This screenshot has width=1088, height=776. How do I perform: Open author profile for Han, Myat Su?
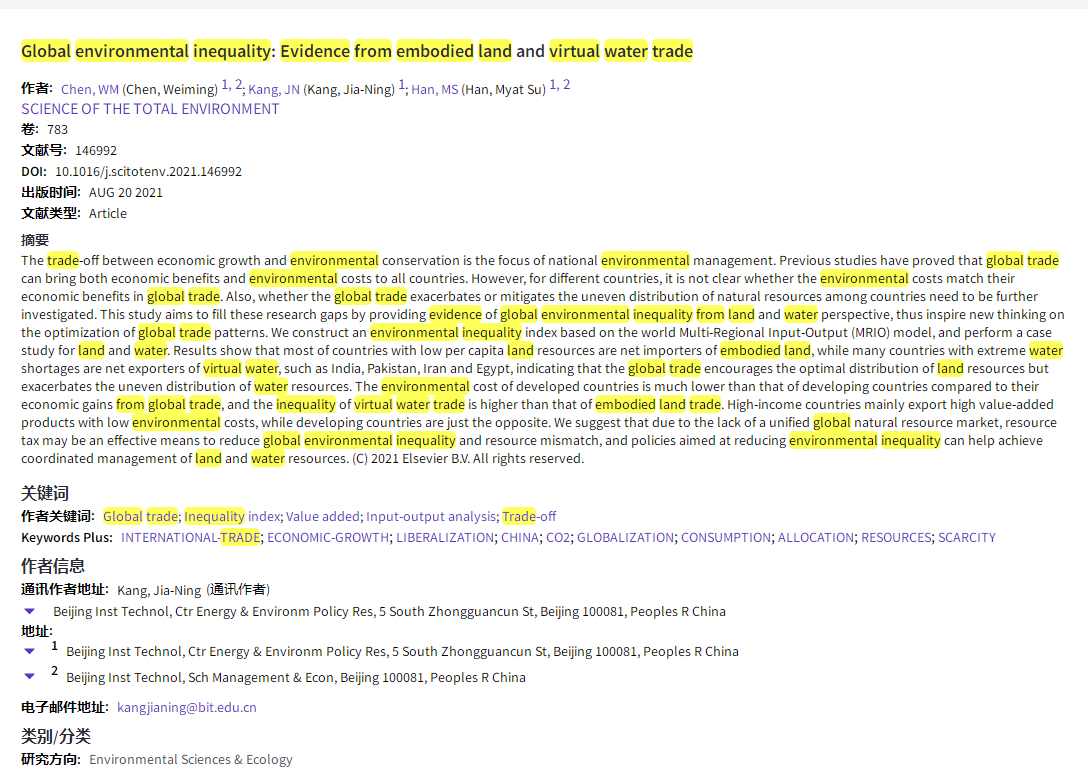[x=434, y=89]
